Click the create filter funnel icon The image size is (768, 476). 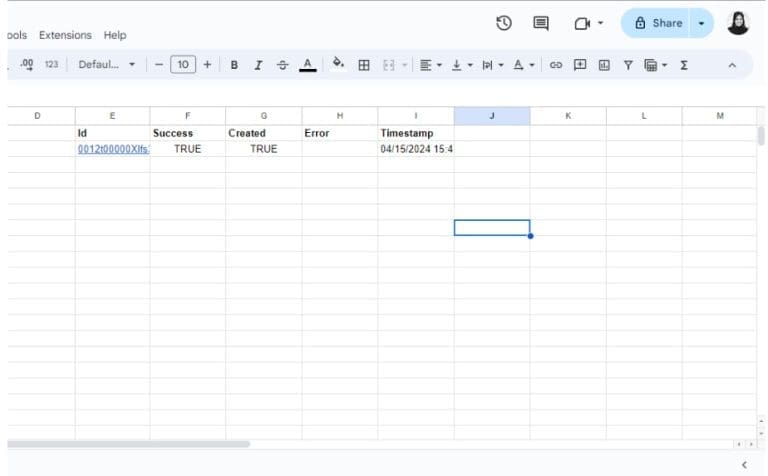click(x=628, y=65)
